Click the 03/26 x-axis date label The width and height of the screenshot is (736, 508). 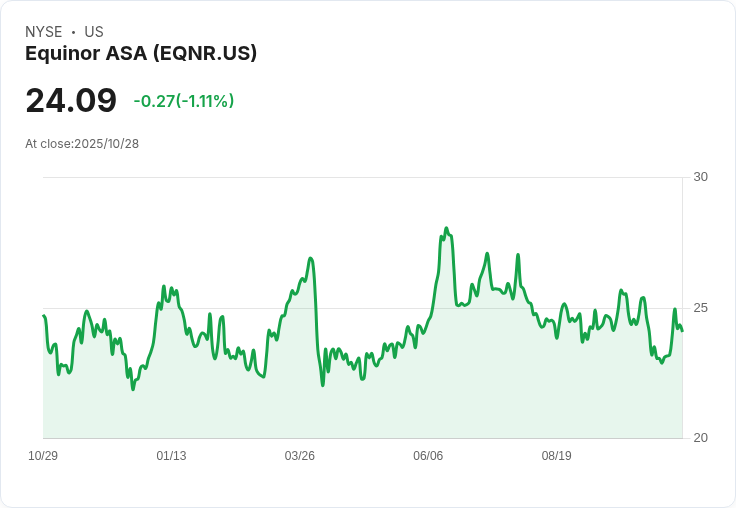pyautogui.click(x=299, y=455)
